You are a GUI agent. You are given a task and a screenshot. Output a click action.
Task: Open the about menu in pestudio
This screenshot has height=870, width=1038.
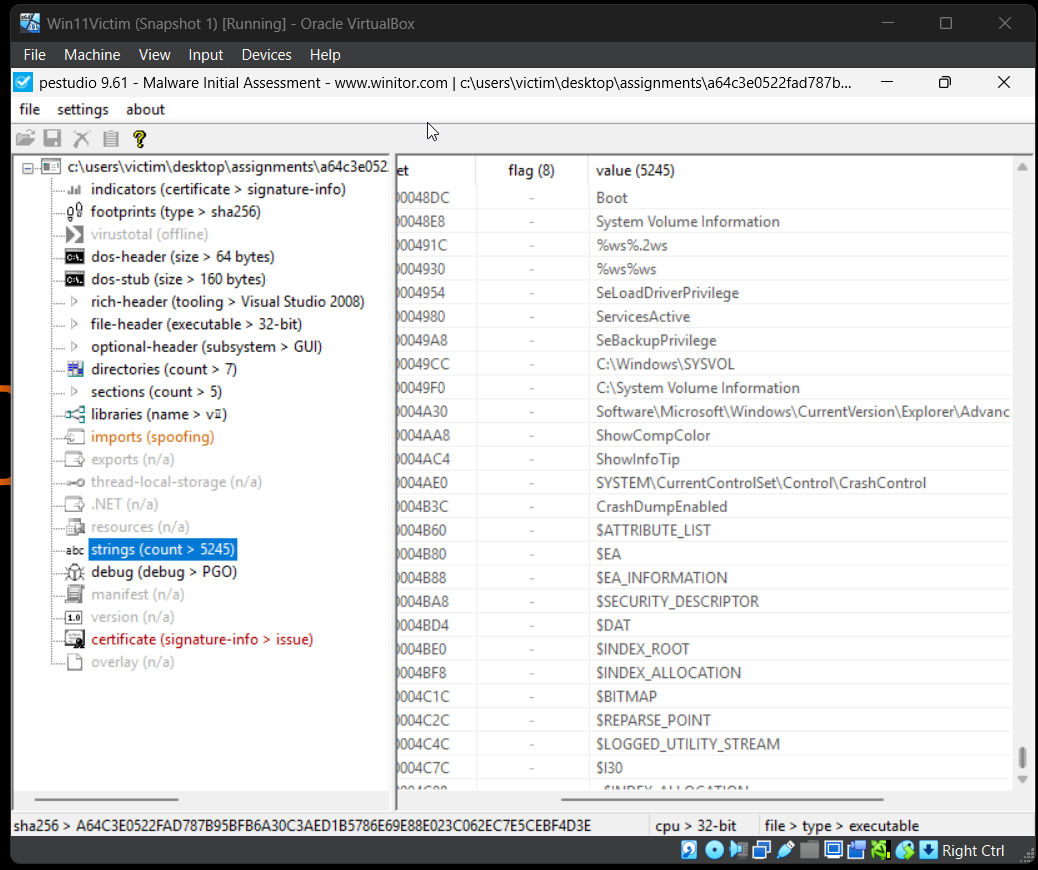pyautogui.click(x=144, y=109)
